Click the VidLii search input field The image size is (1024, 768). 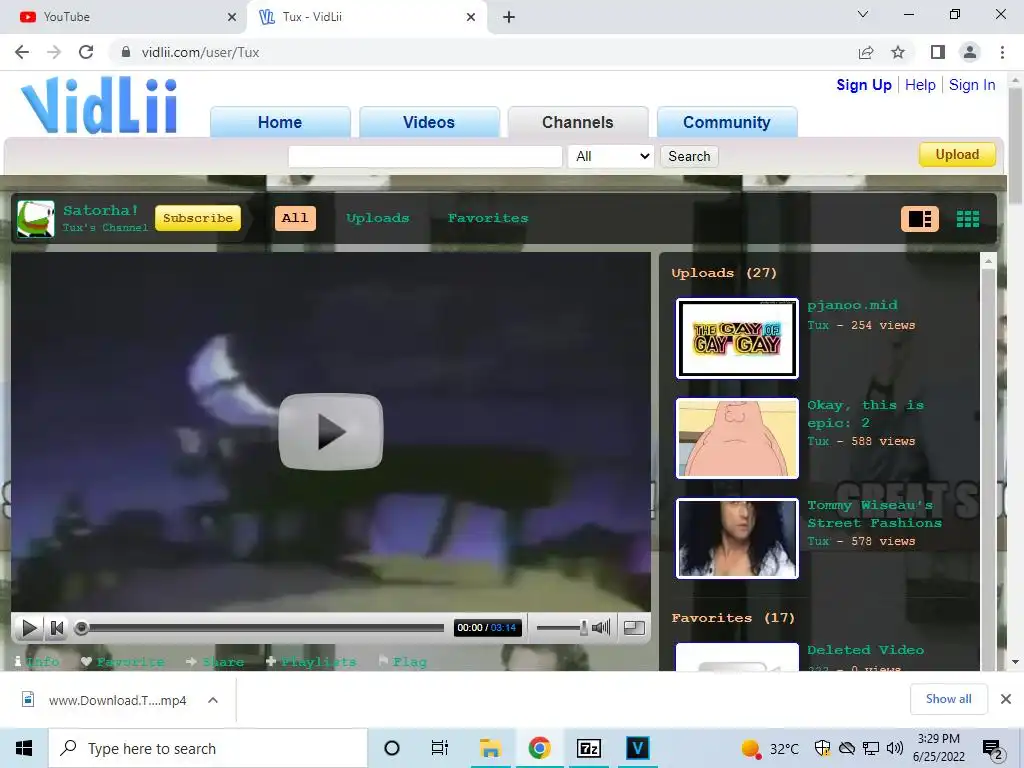425,156
